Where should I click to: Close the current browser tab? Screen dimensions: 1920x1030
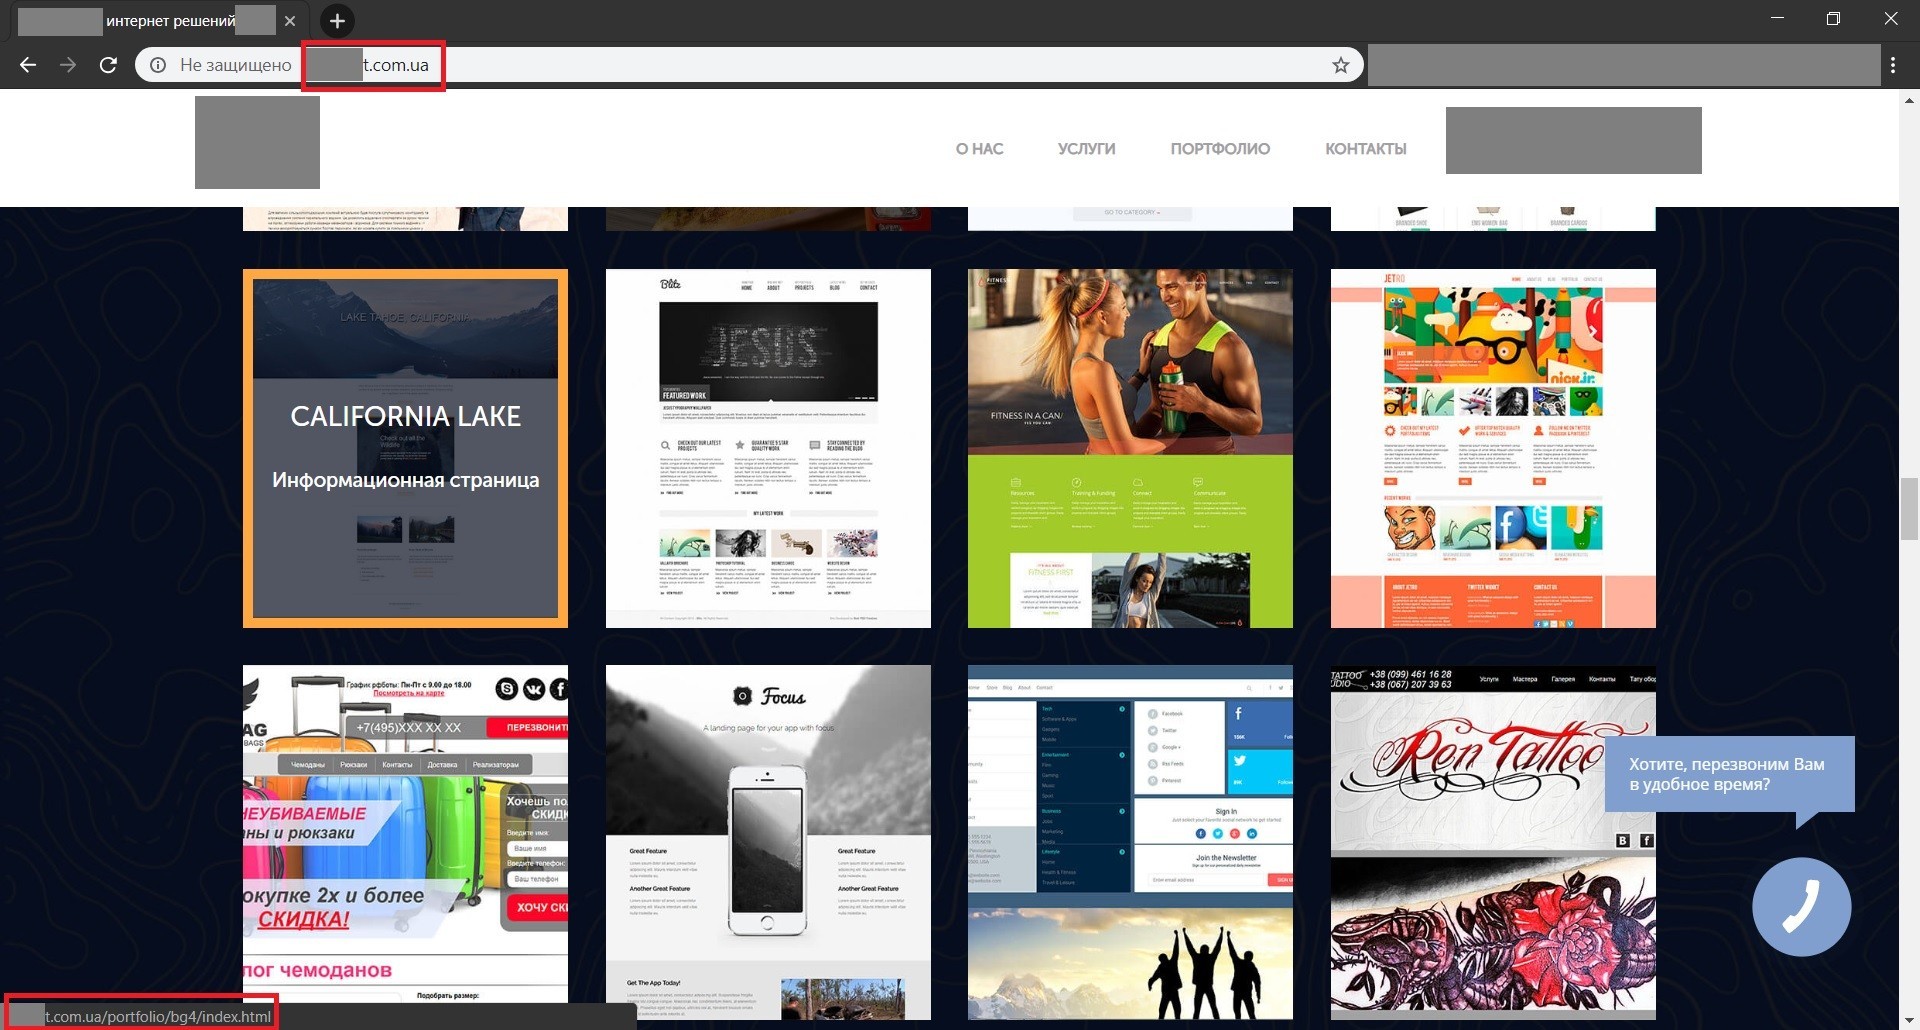coord(290,21)
